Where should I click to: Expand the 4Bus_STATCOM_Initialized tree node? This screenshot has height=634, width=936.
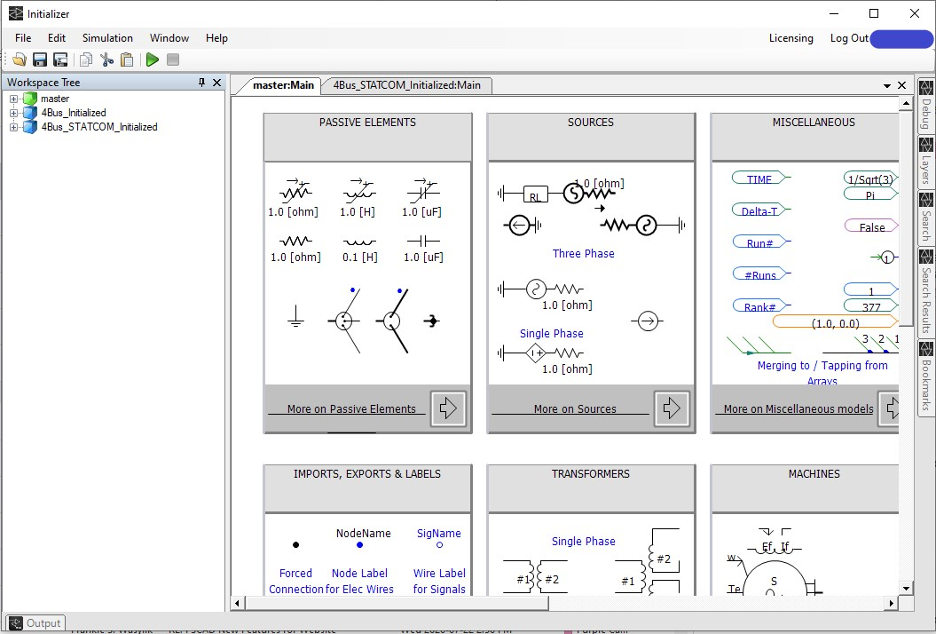point(14,127)
